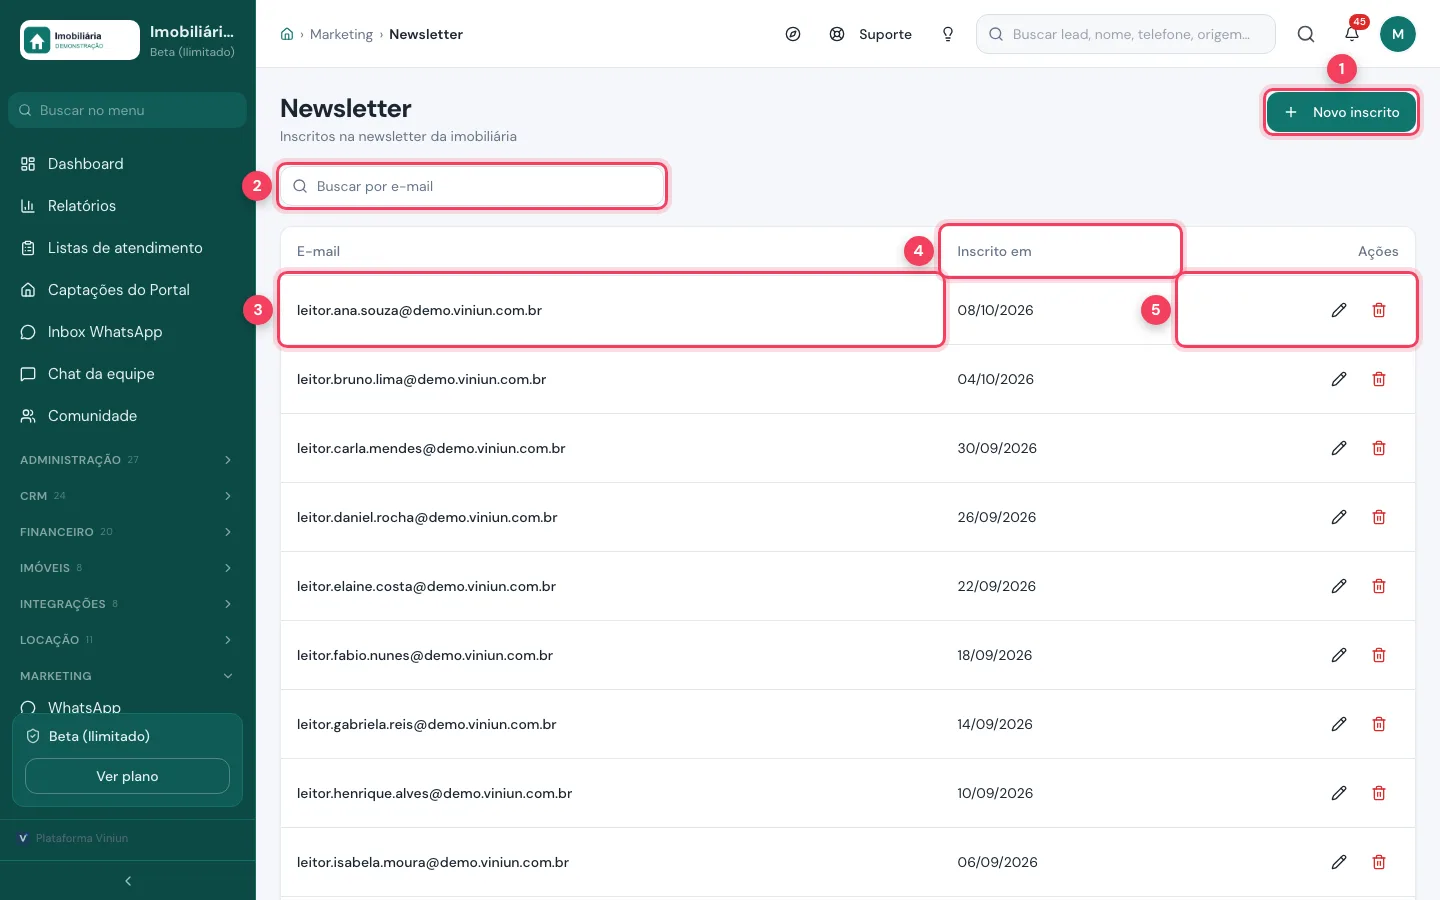
Task: Edit subscriber leitor.ana.souza with the pencil icon
Action: point(1339,310)
